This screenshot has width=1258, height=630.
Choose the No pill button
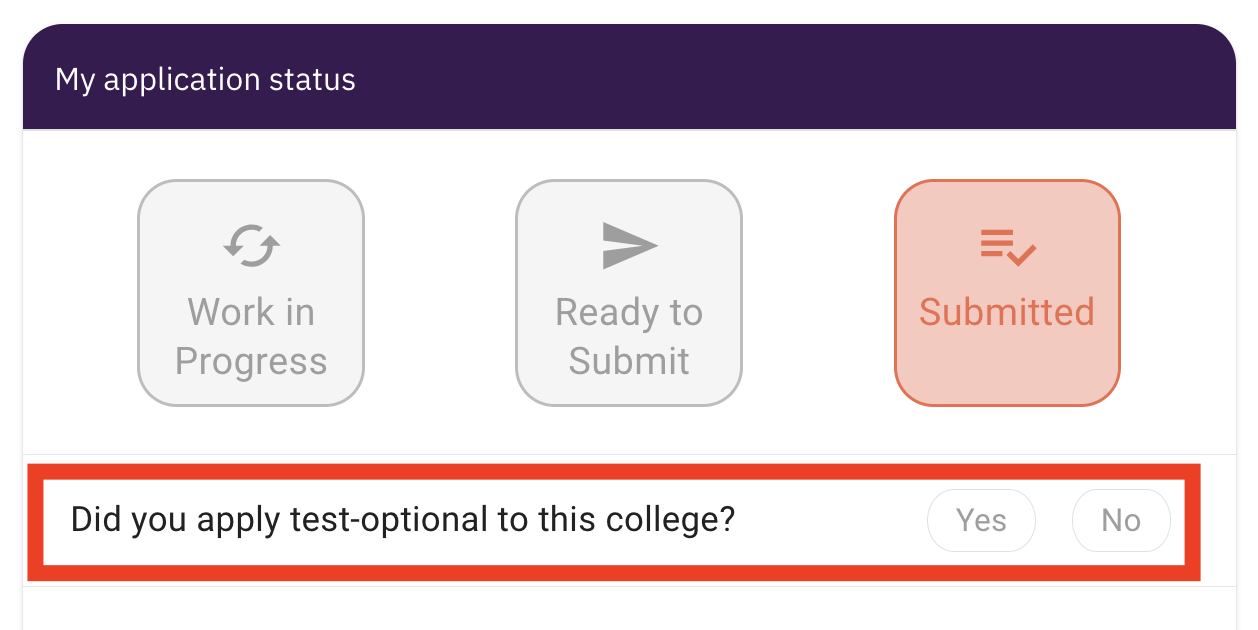1121,520
